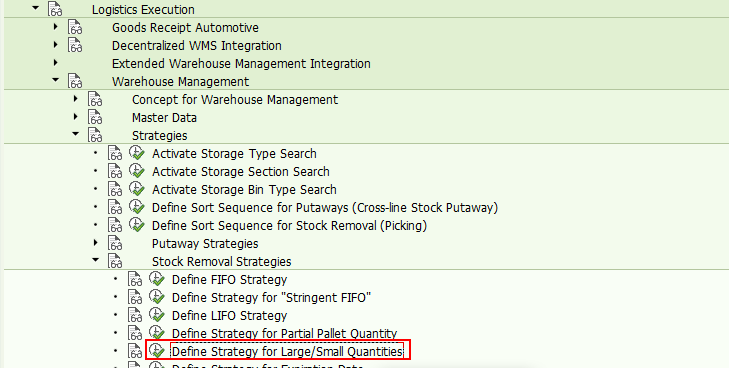Select Define Sort Sequence for Stock Removal (Picking)
This screenshot has height=368, width=729.
click(x=289, y=226)
